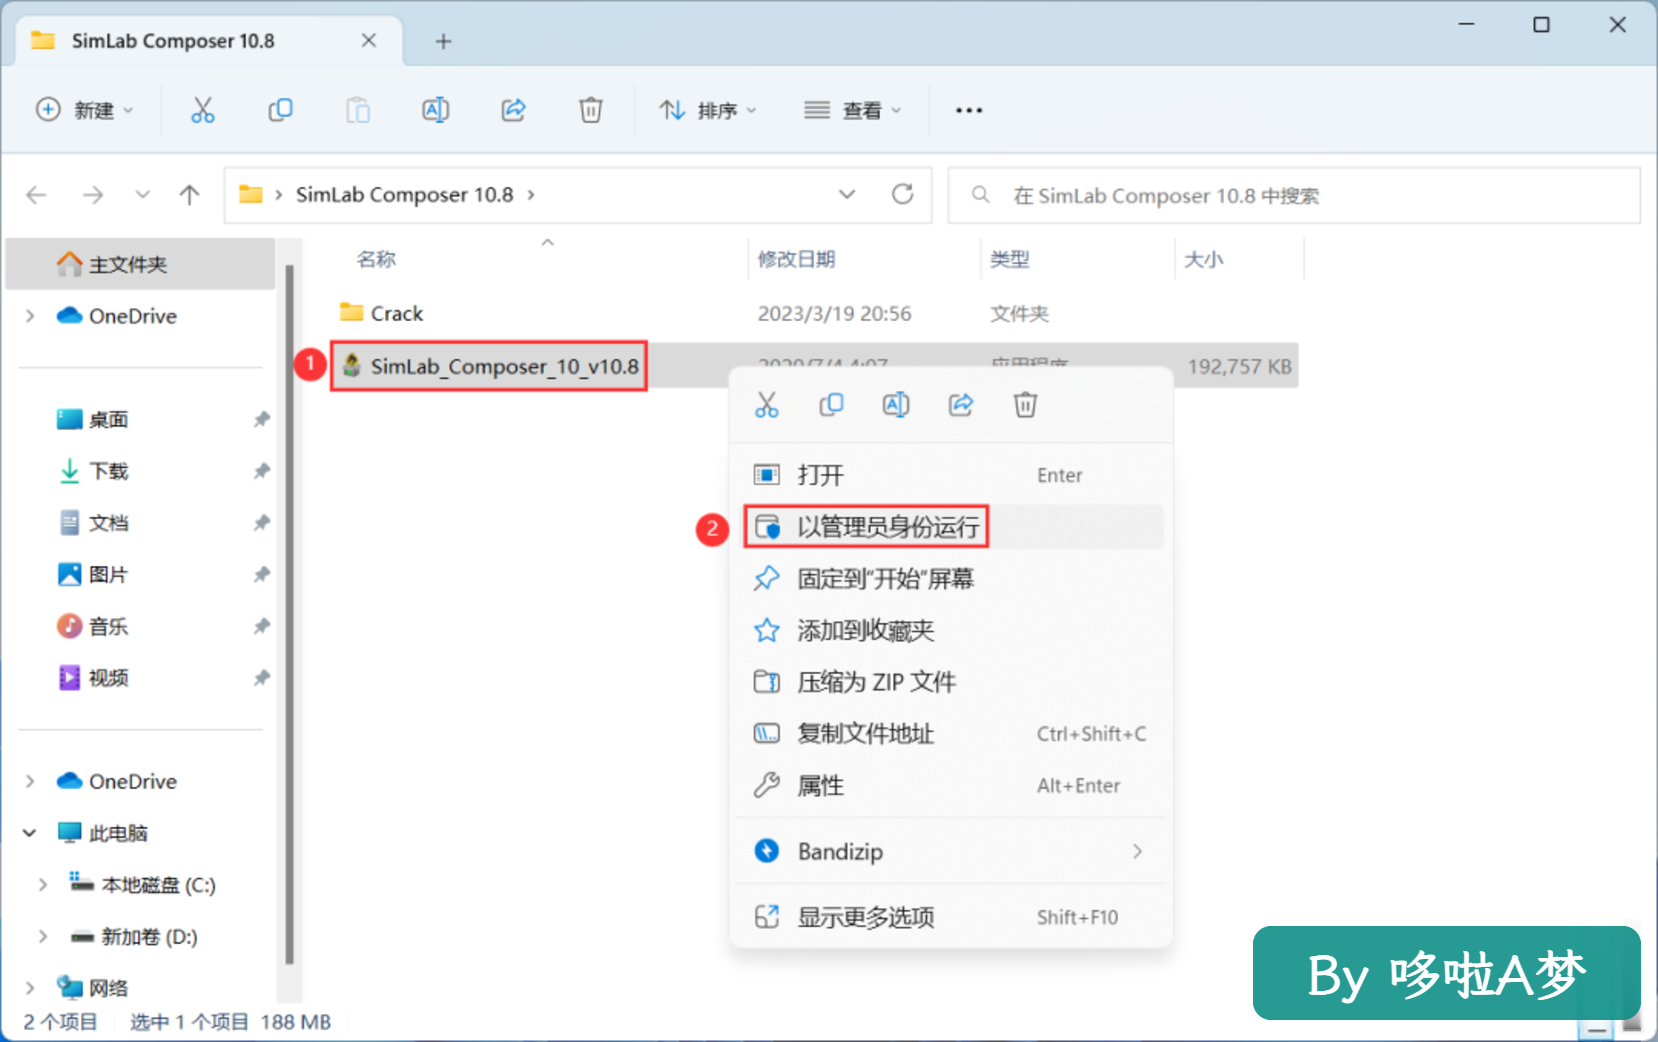The height and width of the screenshot is (1042, 1658).
Task: Expand the address bar history dropdown
Action: point(847,194)
